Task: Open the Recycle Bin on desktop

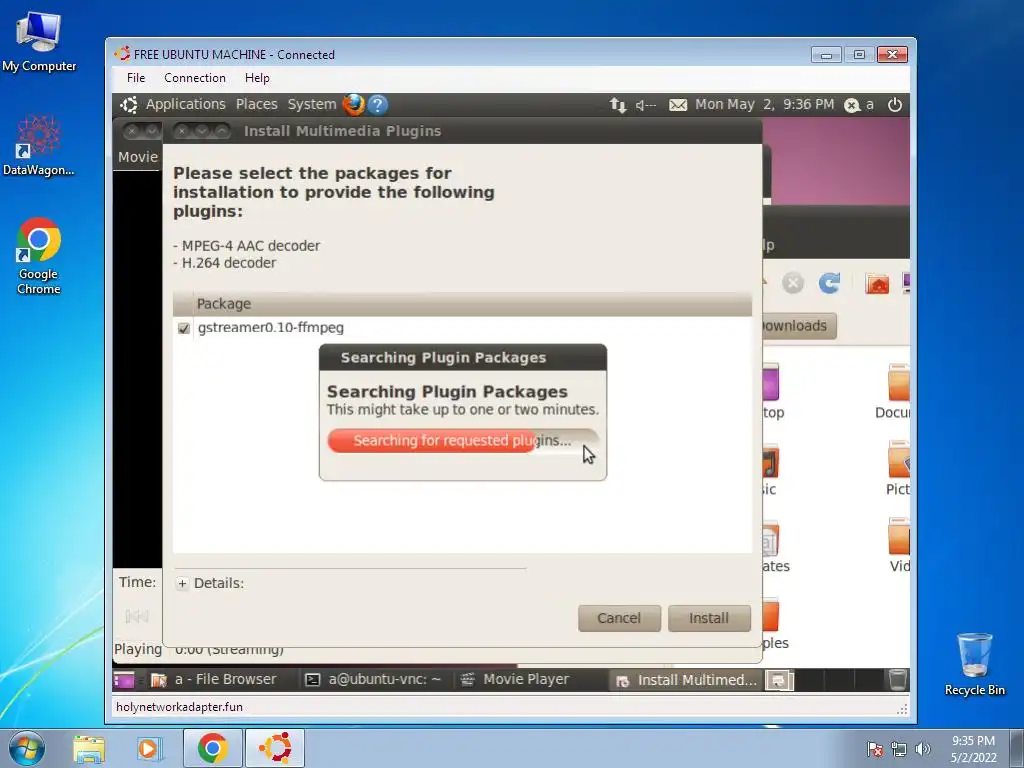Action: 974,664
